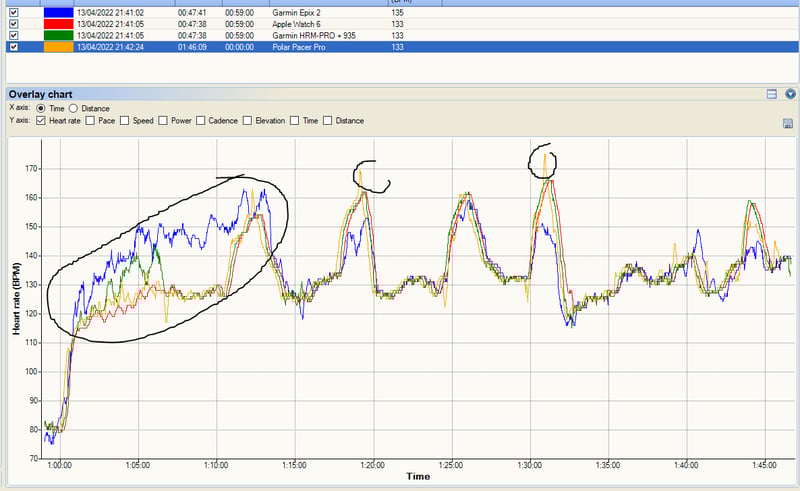Enable the Power Y axis checkbox
This screenshot has height=491, width=800.
pos(163,120)
